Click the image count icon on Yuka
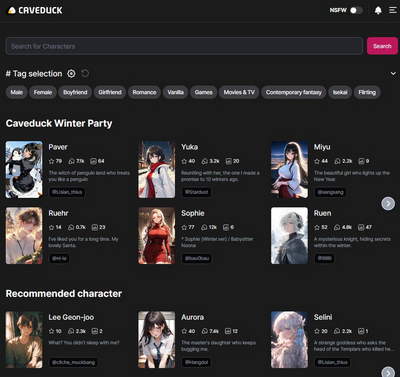 tap(228, 161)
